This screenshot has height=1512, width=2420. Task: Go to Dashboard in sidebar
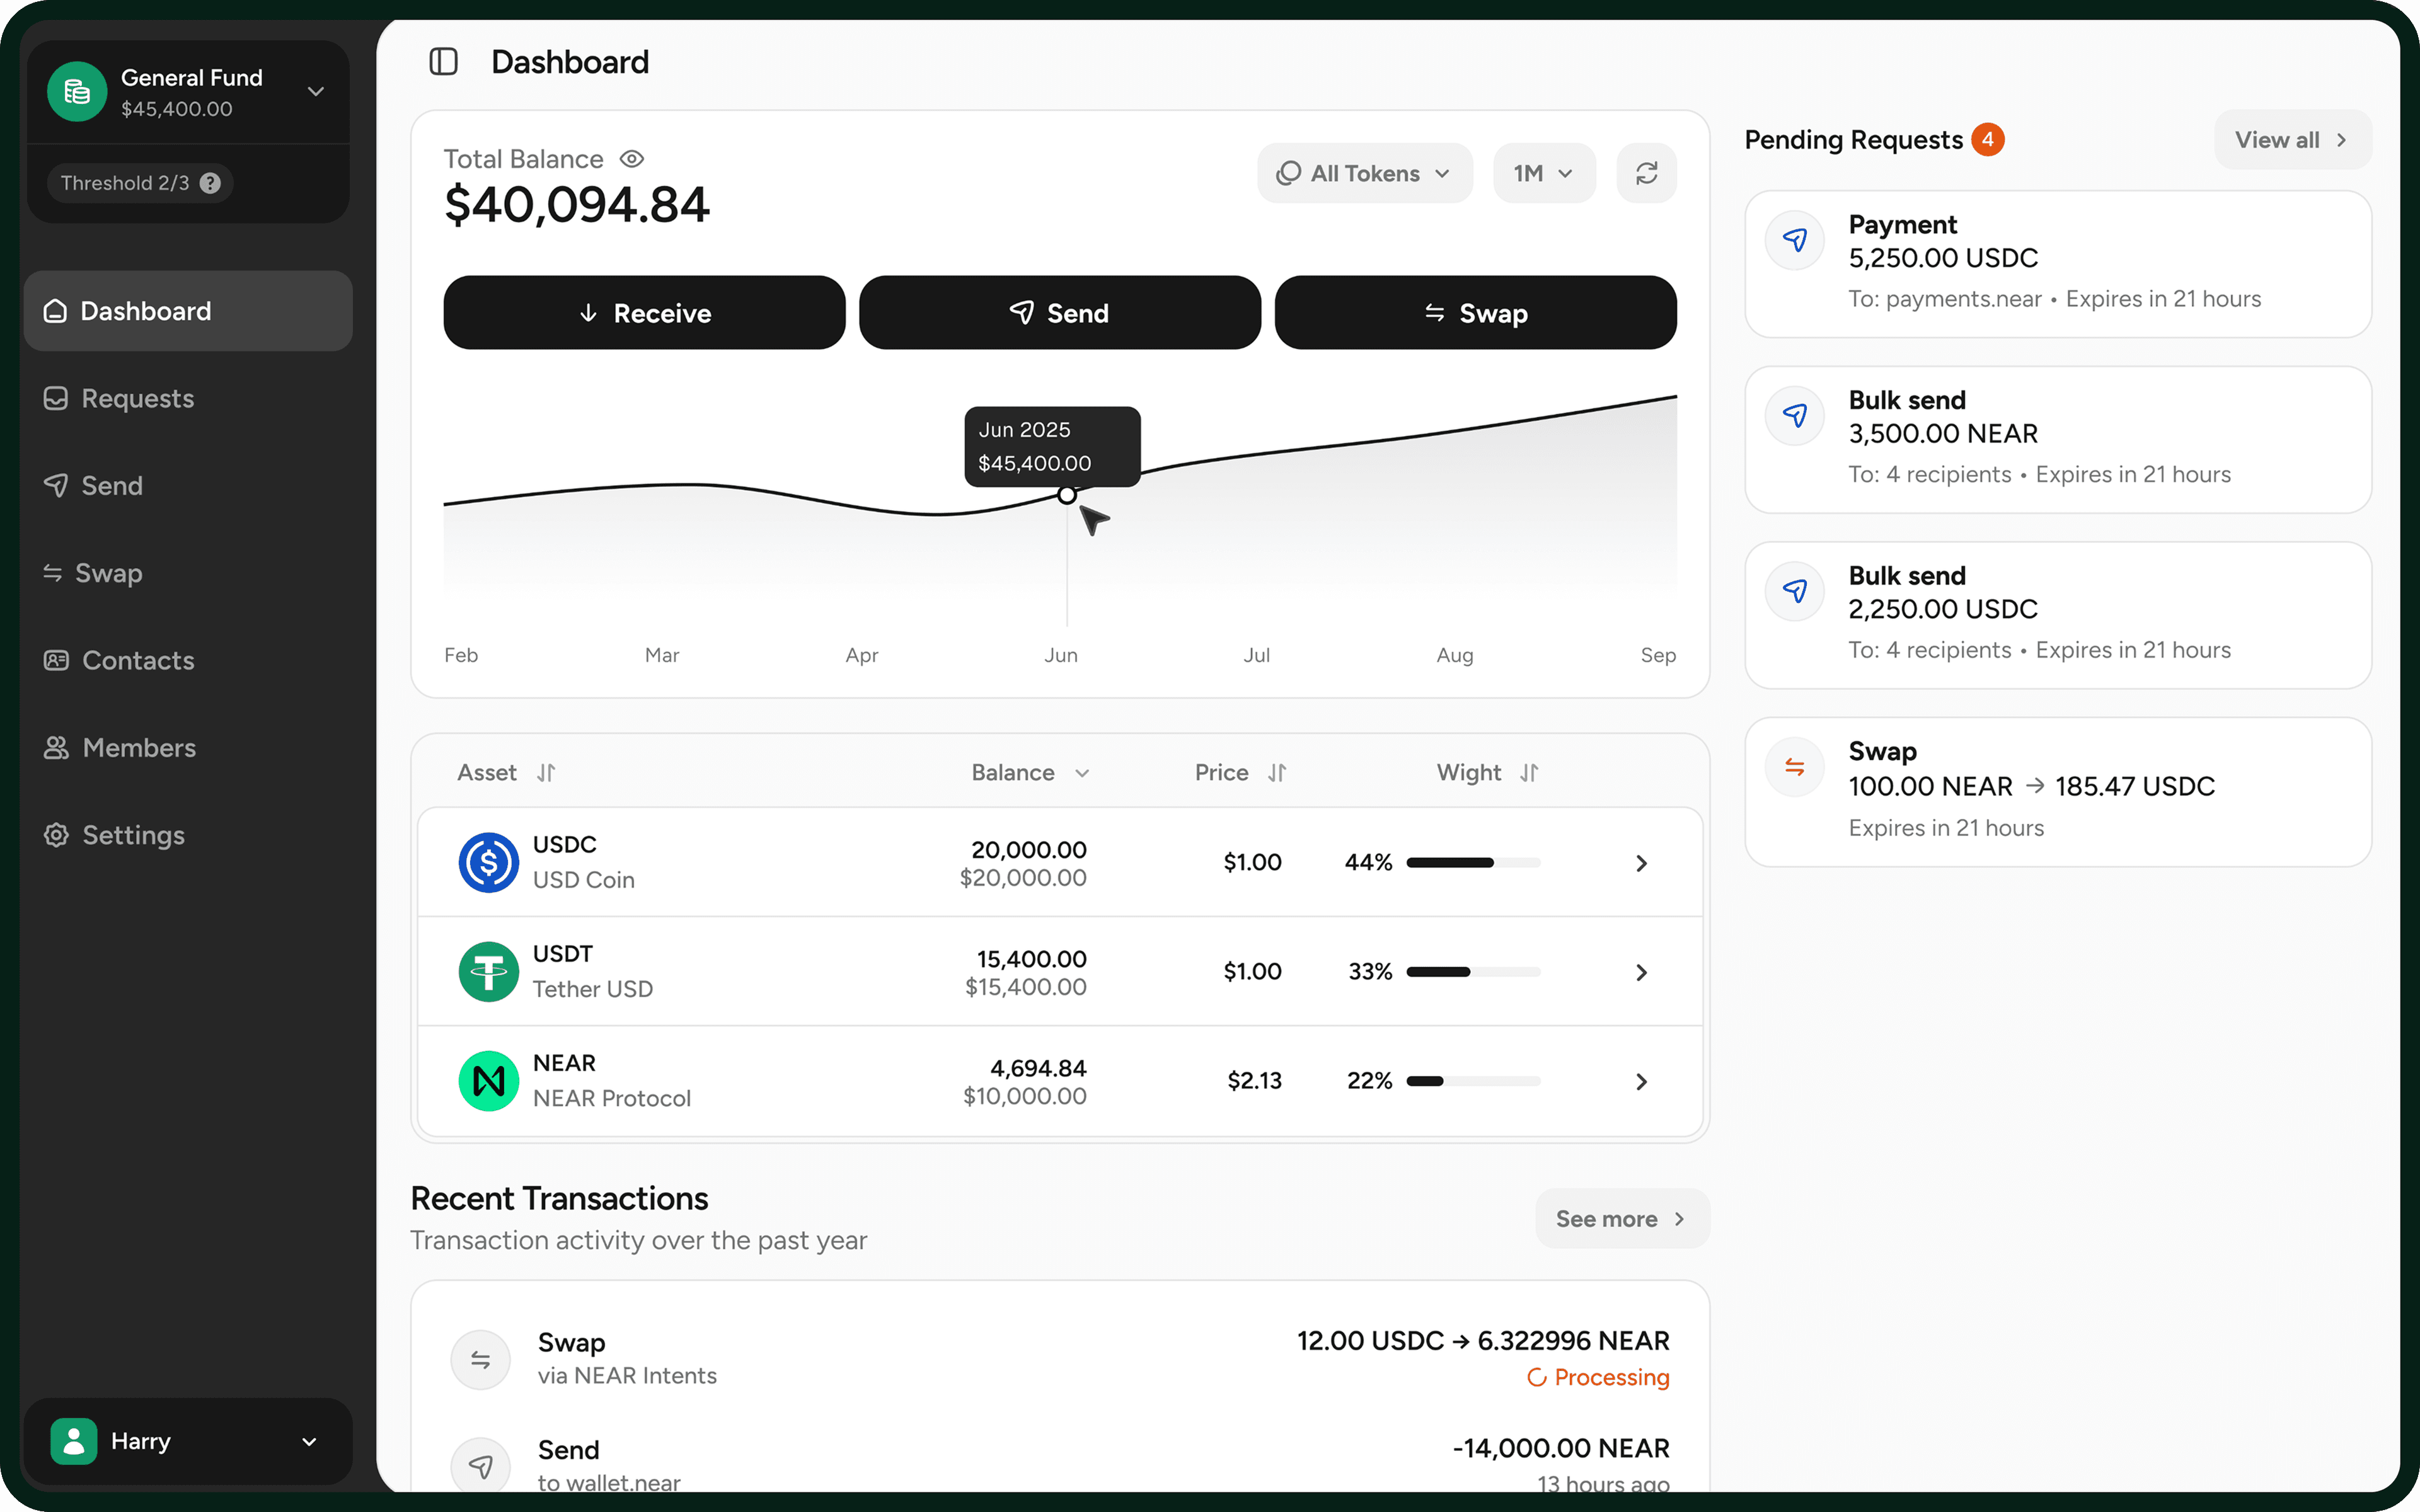pyautogui.click(x=188, y=311)
